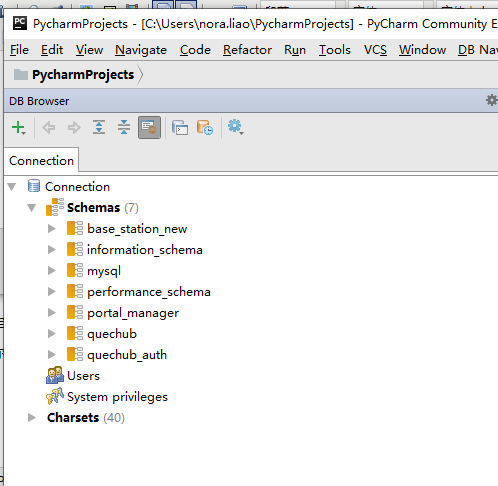Collapse the Connection tree node
498x486 pixels.
pyautogui.click(x=12, y=187)
